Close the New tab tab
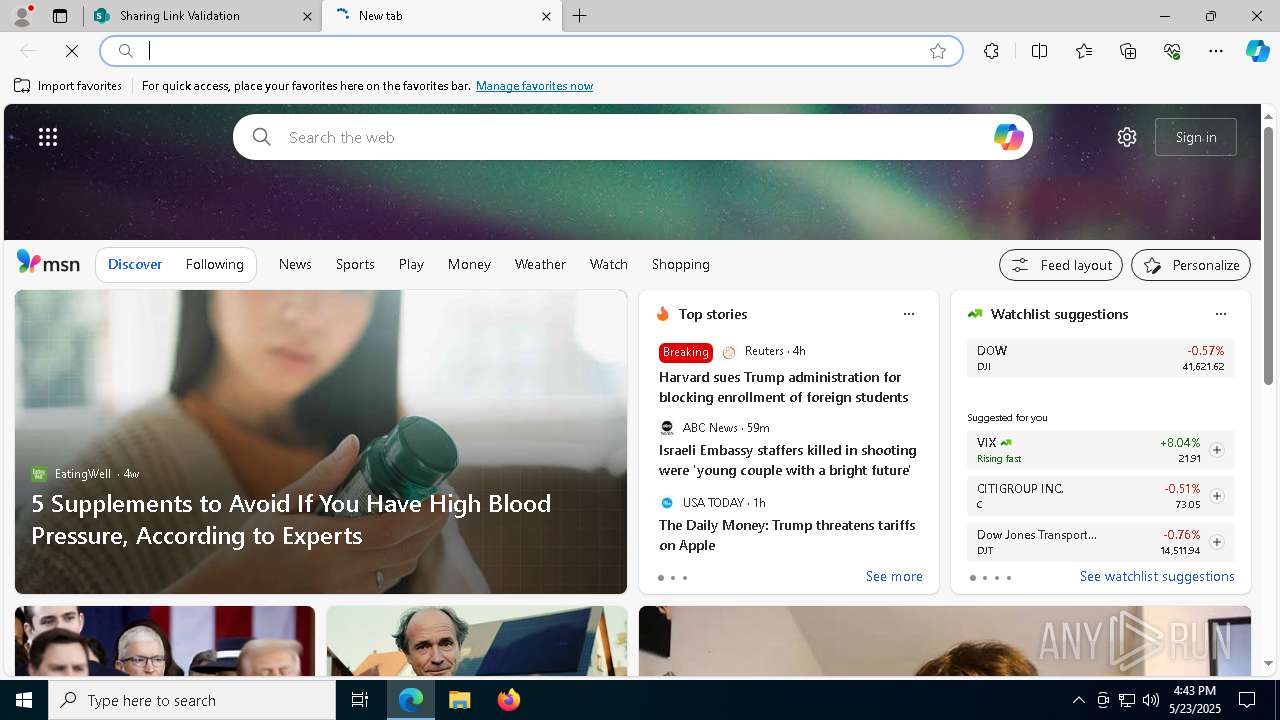This screenshot has height=720, width=1280. [x=546, y=16]
